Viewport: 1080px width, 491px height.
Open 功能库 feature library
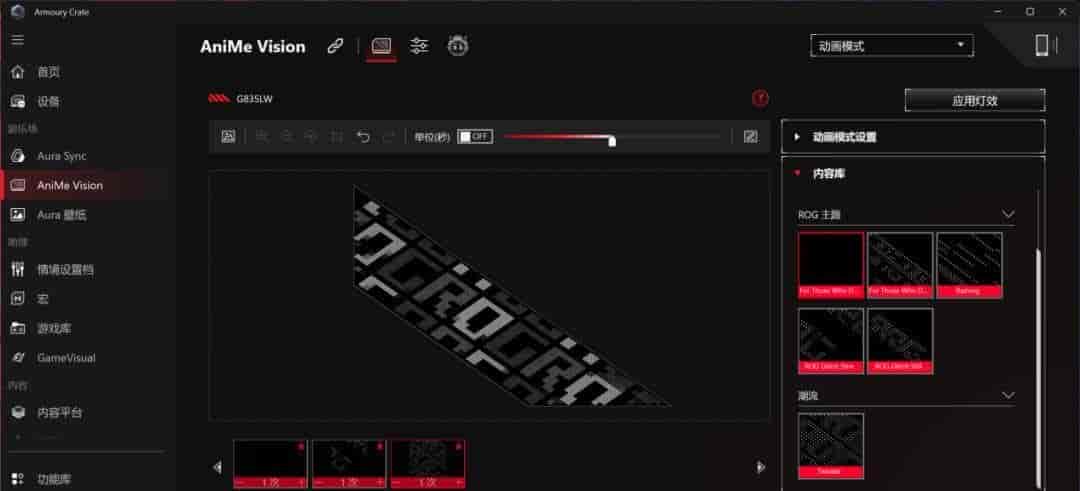tap(54, 479)
